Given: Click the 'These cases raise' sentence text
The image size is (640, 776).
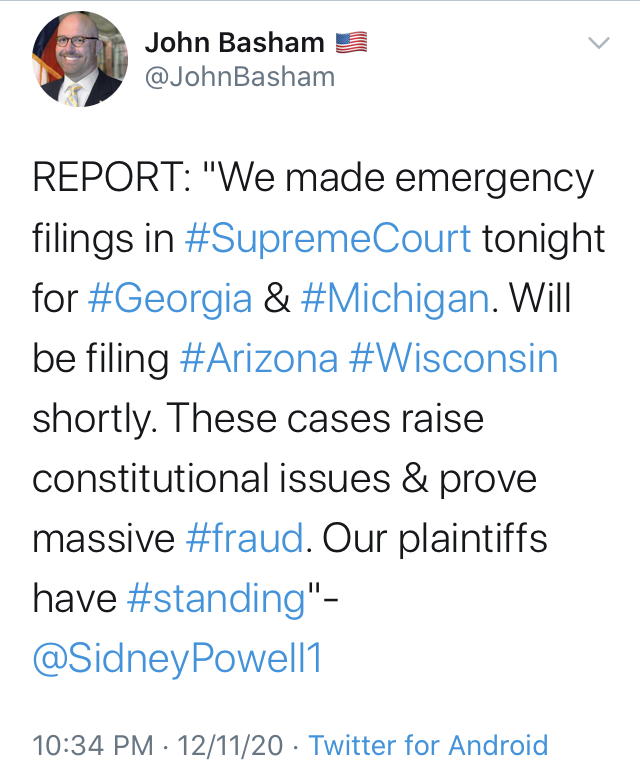Looking at the screenshot, I should coord(327,419).
